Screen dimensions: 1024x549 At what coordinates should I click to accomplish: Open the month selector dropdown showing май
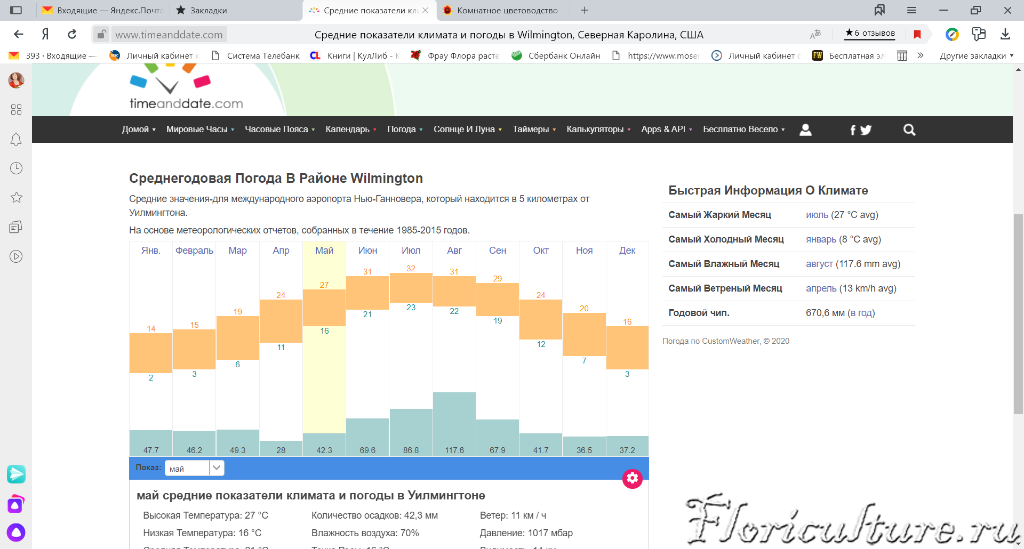pyautogui.click(x=194, y=468)
